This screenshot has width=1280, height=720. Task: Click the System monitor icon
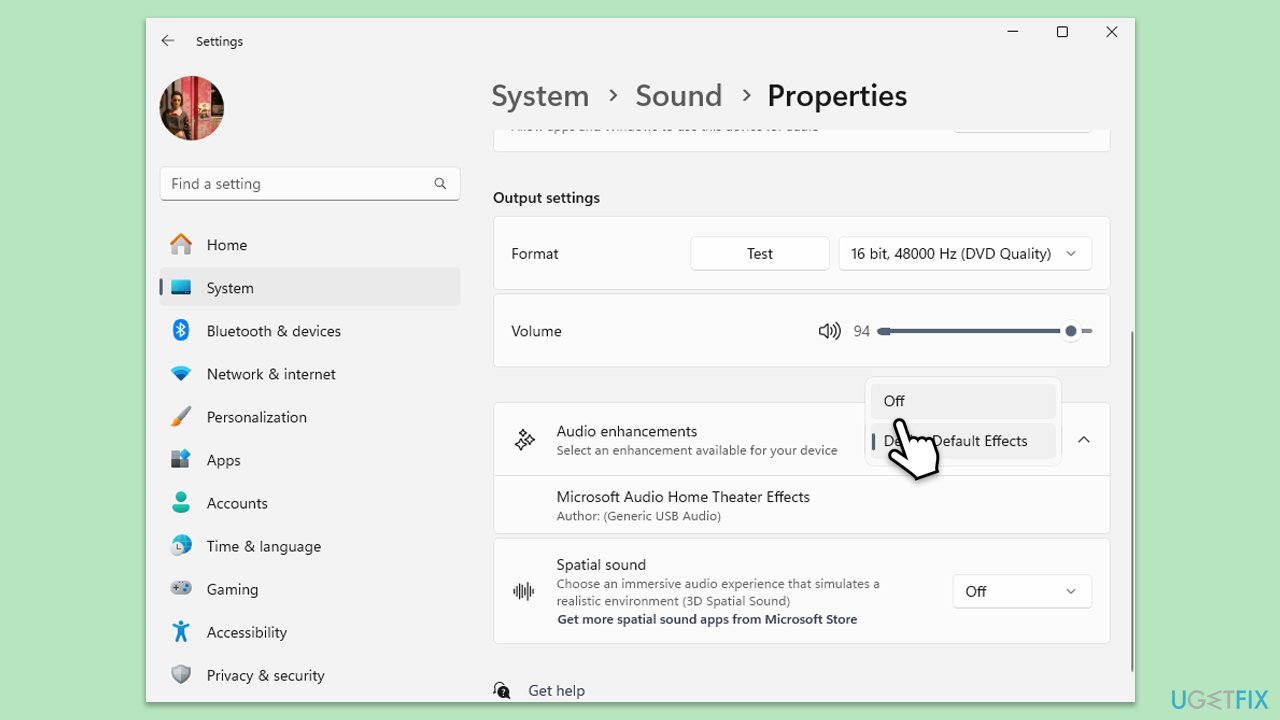pyautogui.click(x=181, y=288)
